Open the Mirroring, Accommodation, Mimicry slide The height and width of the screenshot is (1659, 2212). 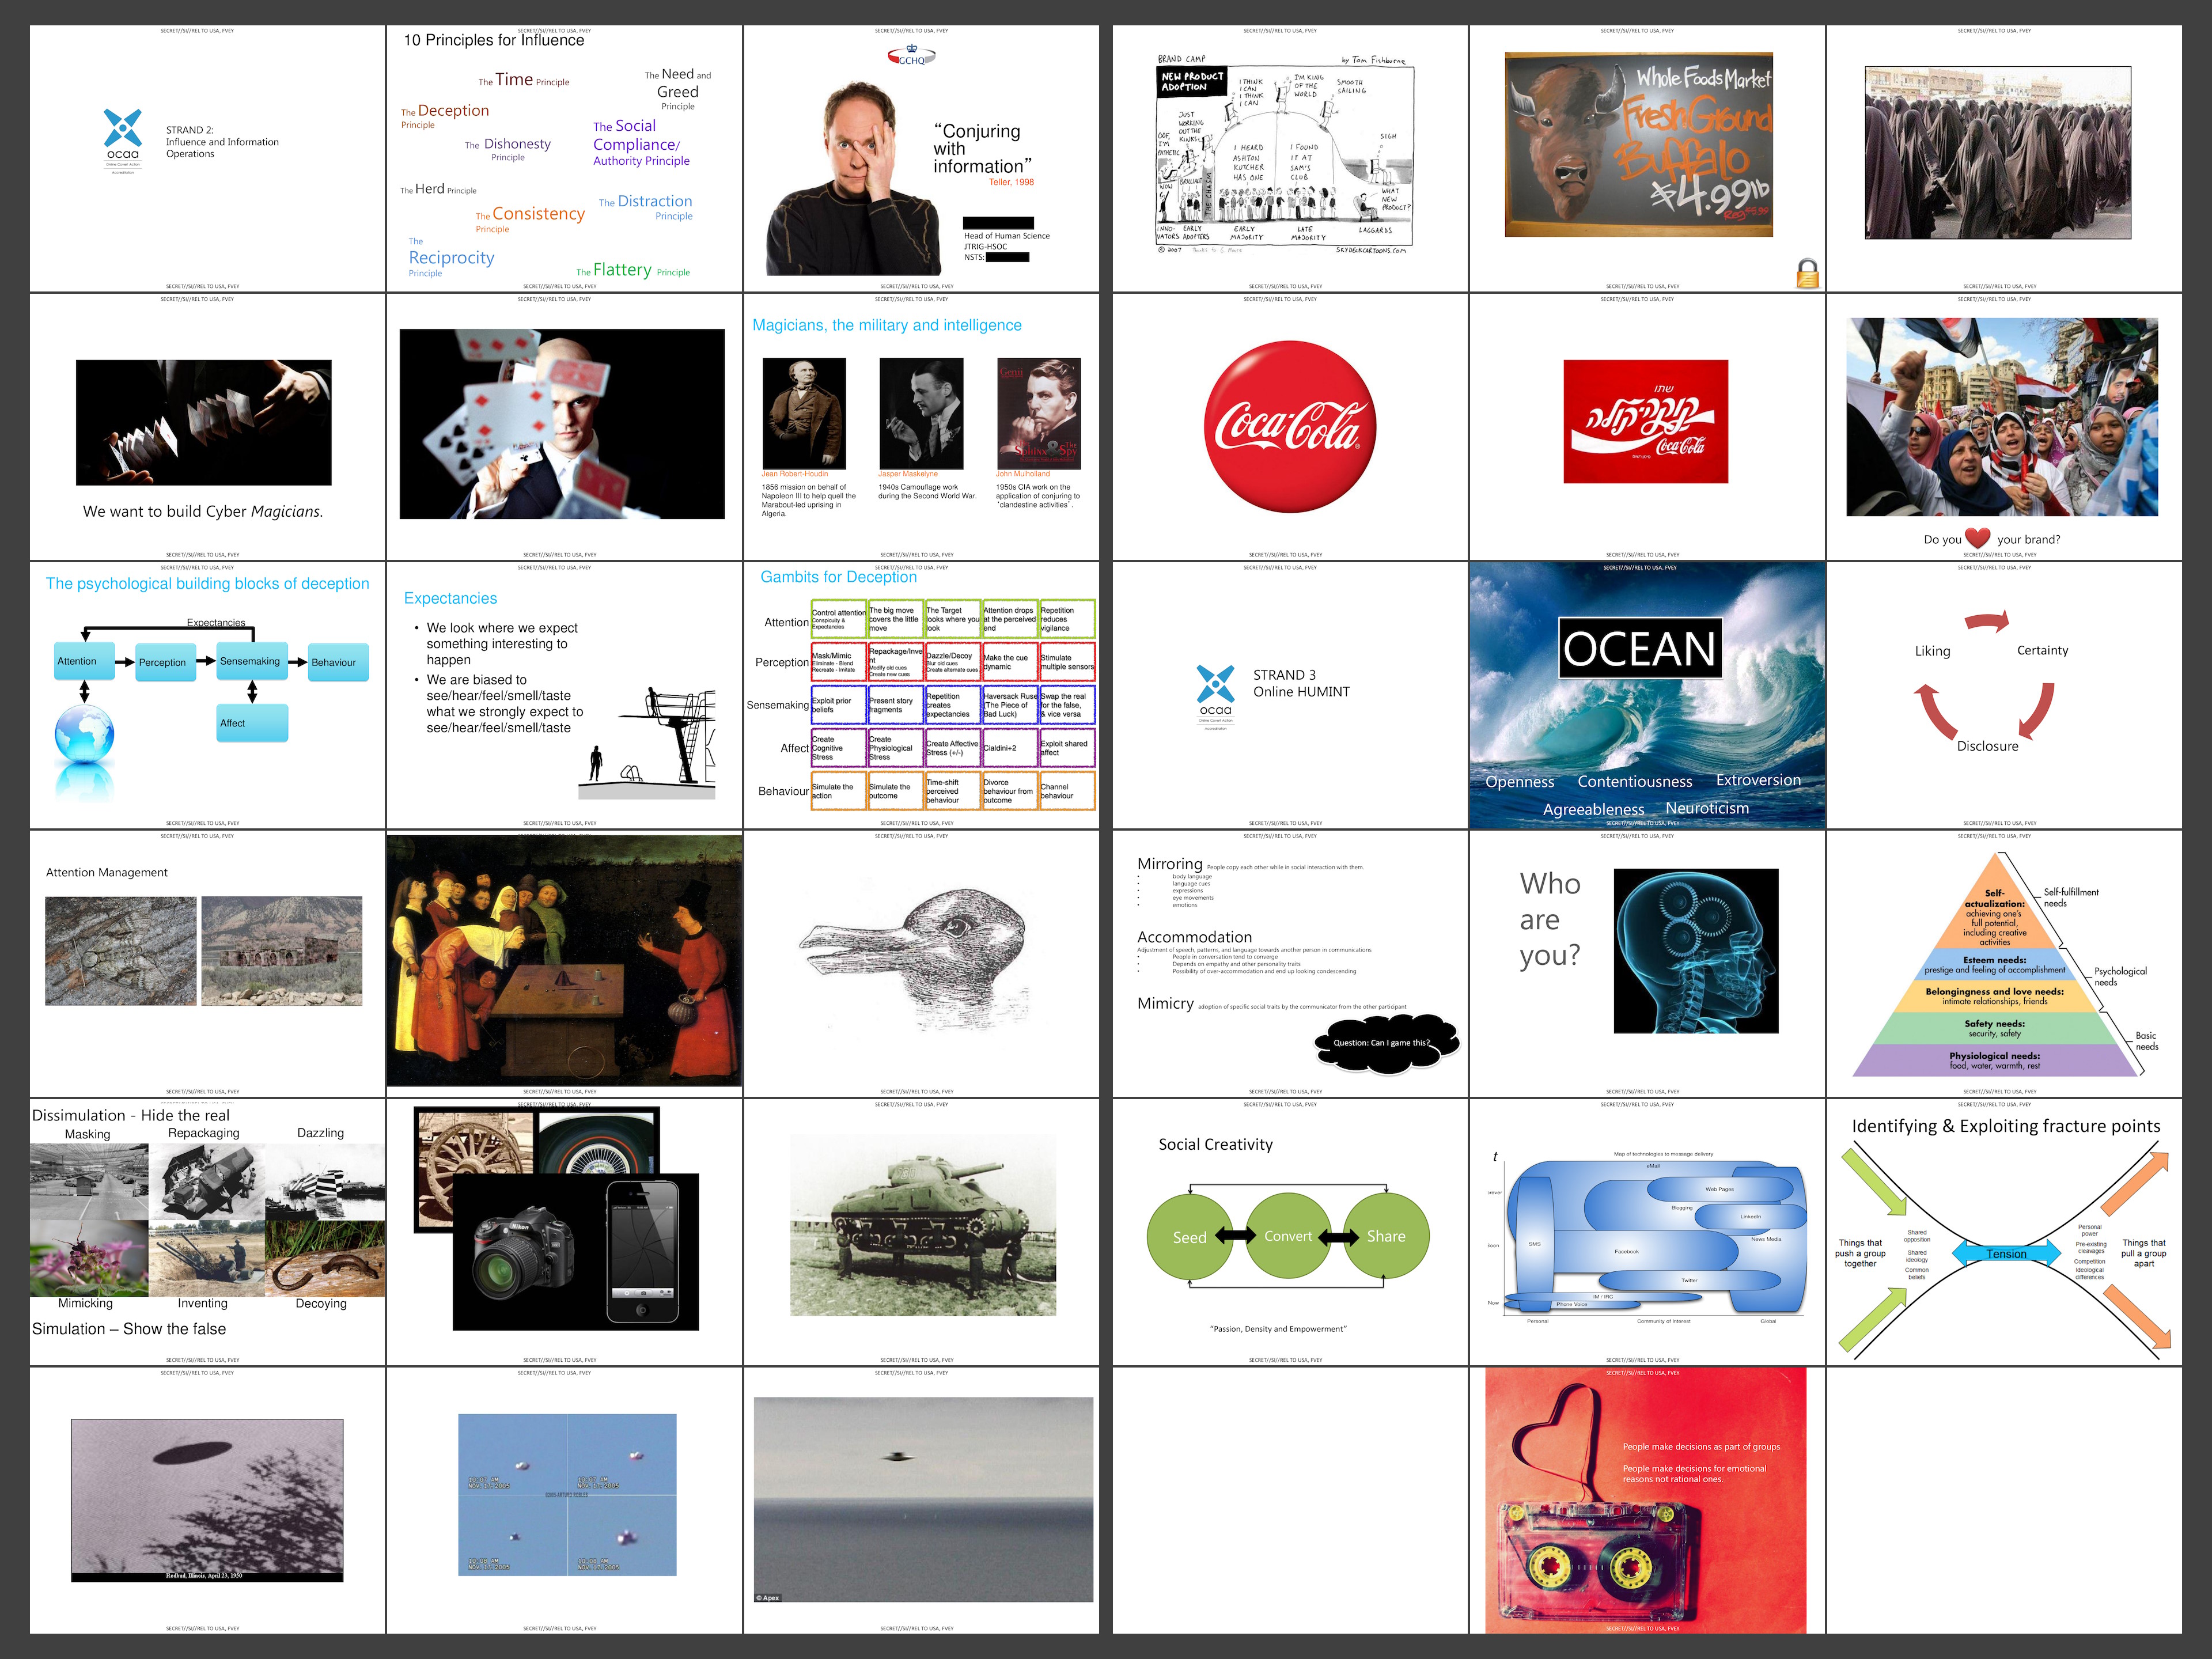[x=1290, y=963]
